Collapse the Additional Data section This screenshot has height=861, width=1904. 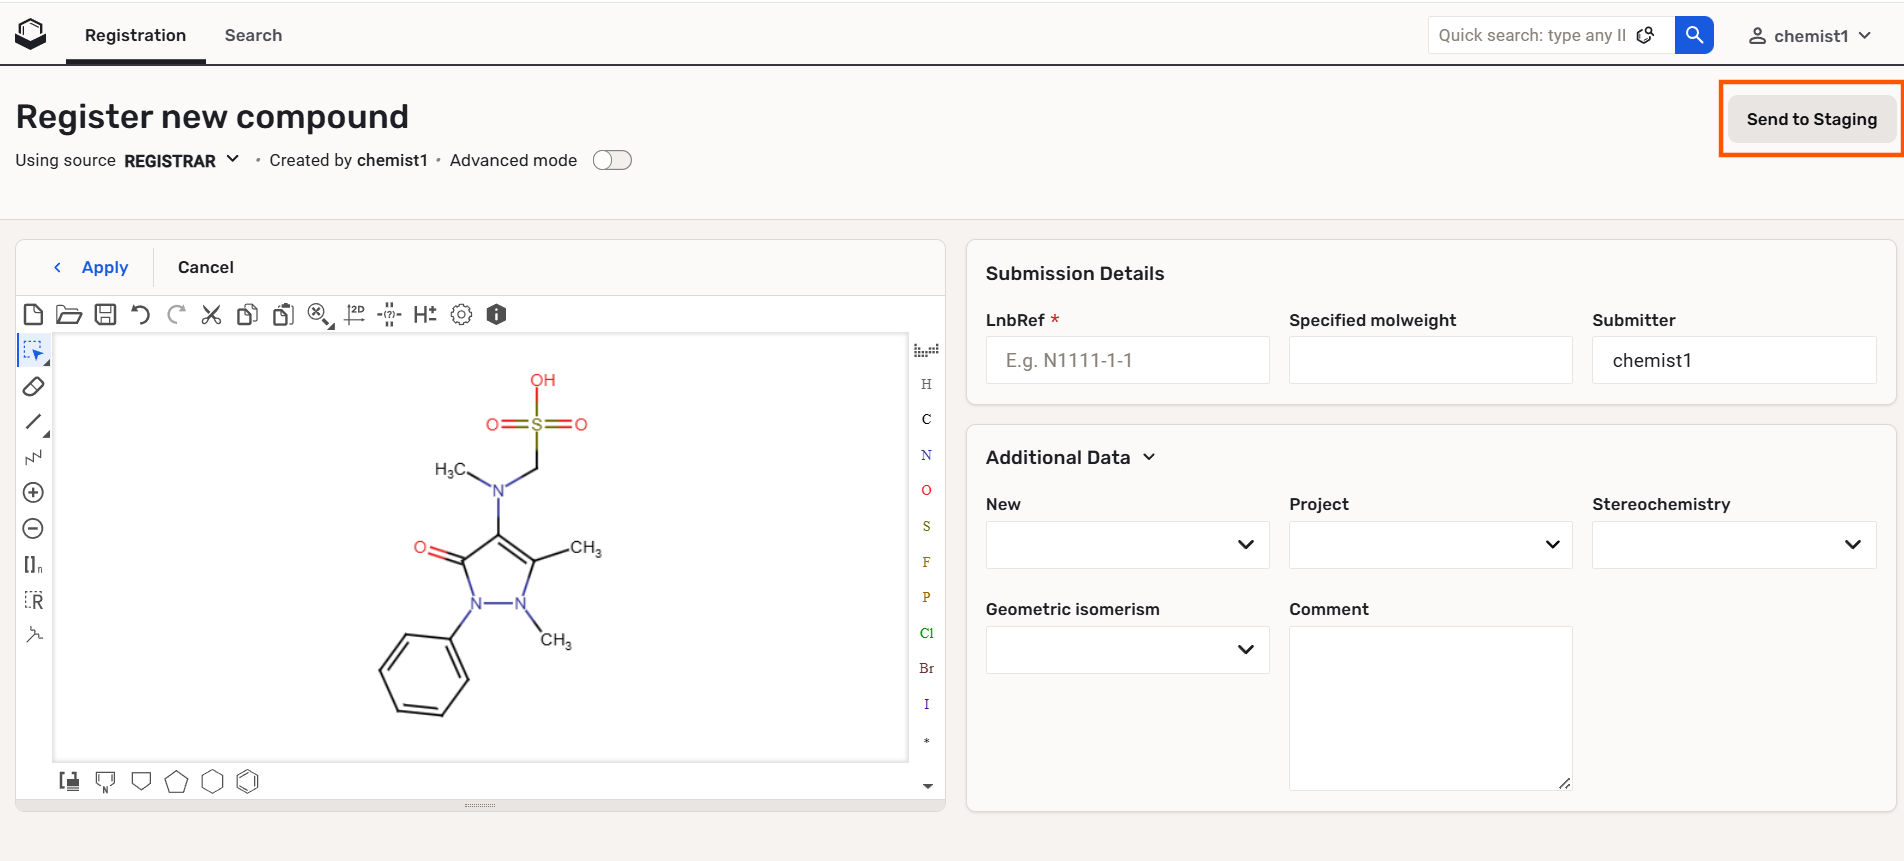[1071, 457]
